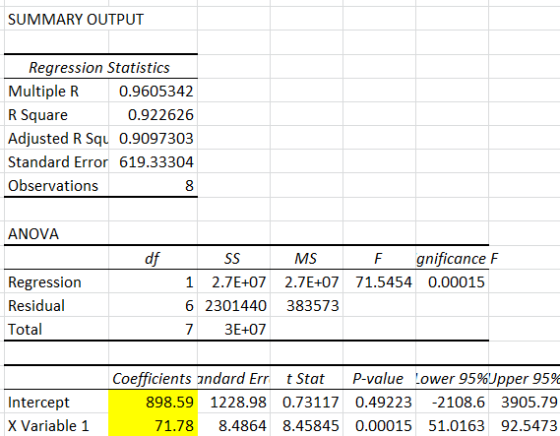Click the Lower 95% column header

click(451, 379)
